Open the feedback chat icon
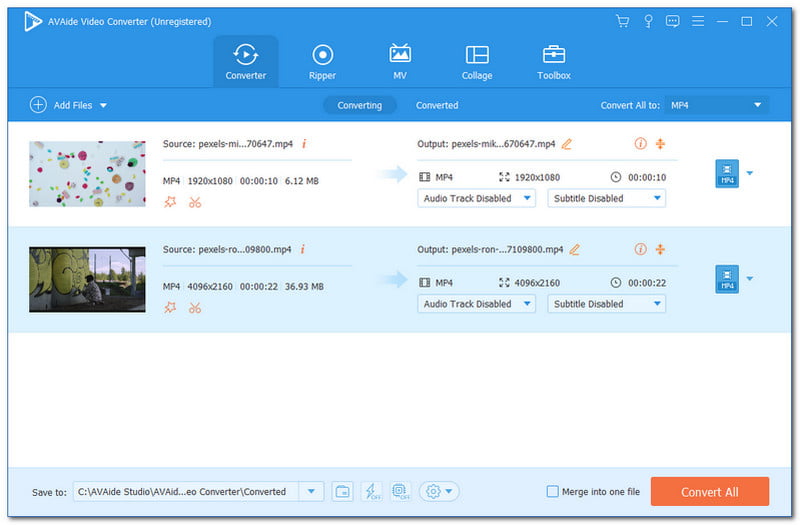 click(x=672, y=21)
